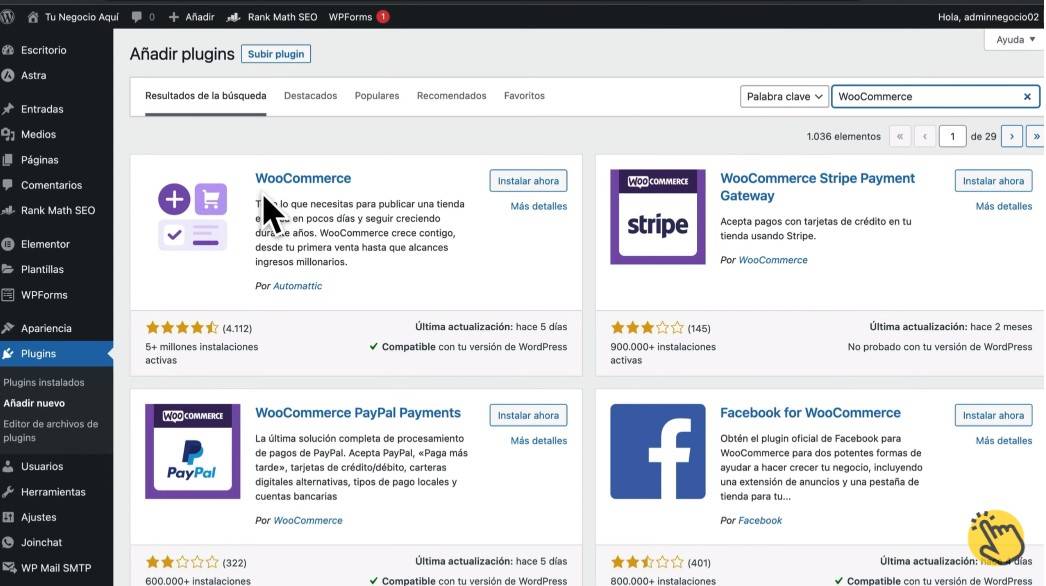Open Editor de archivos de plugins
The image size is (1046, 586).
click(51, 430)
